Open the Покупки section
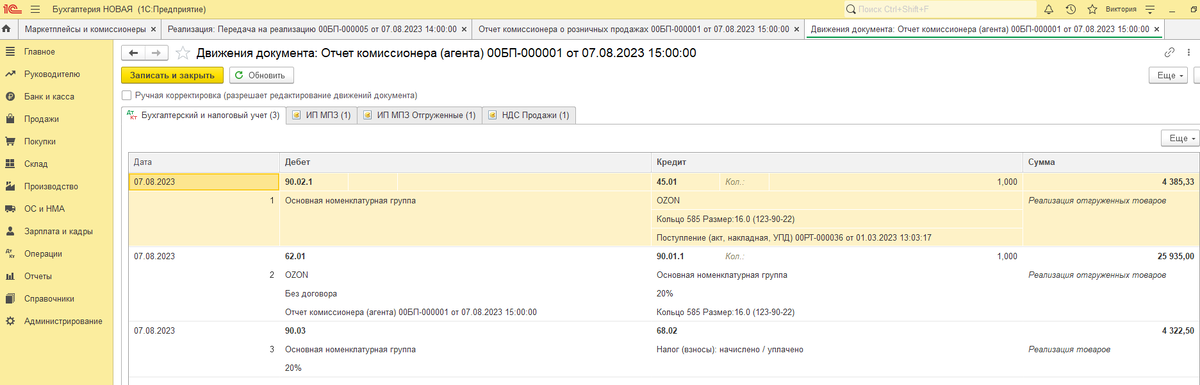The image size is (1200, 385). point(40,142)
